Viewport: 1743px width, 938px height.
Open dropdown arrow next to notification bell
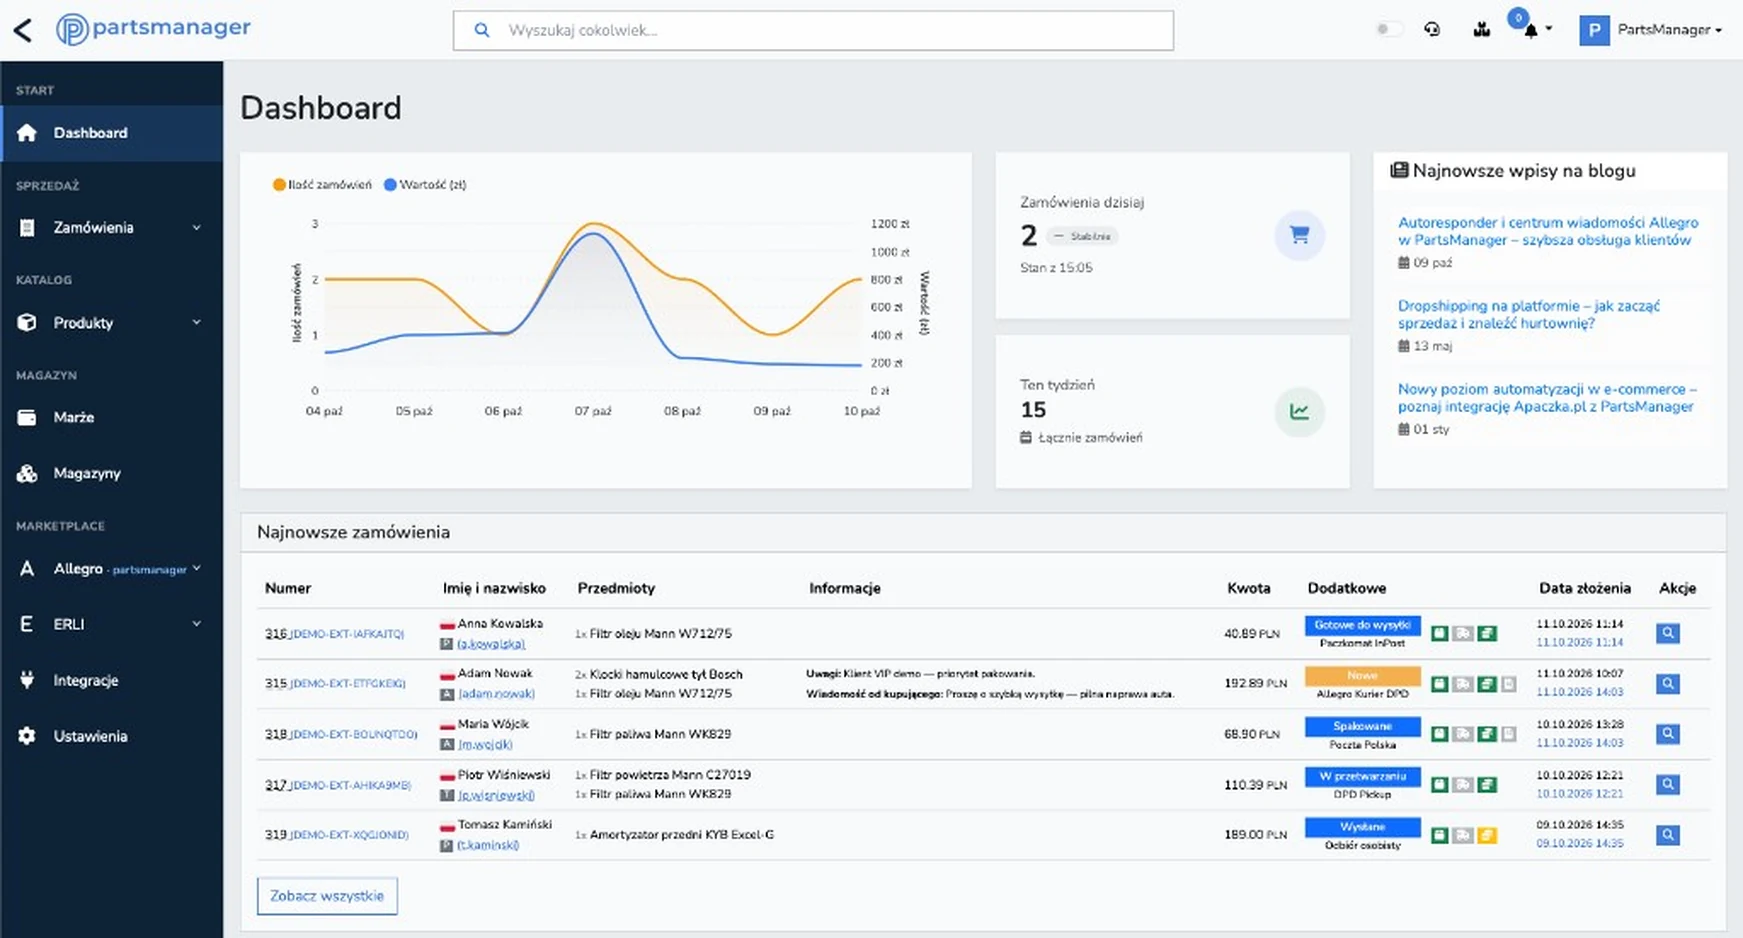point(1549,29)
